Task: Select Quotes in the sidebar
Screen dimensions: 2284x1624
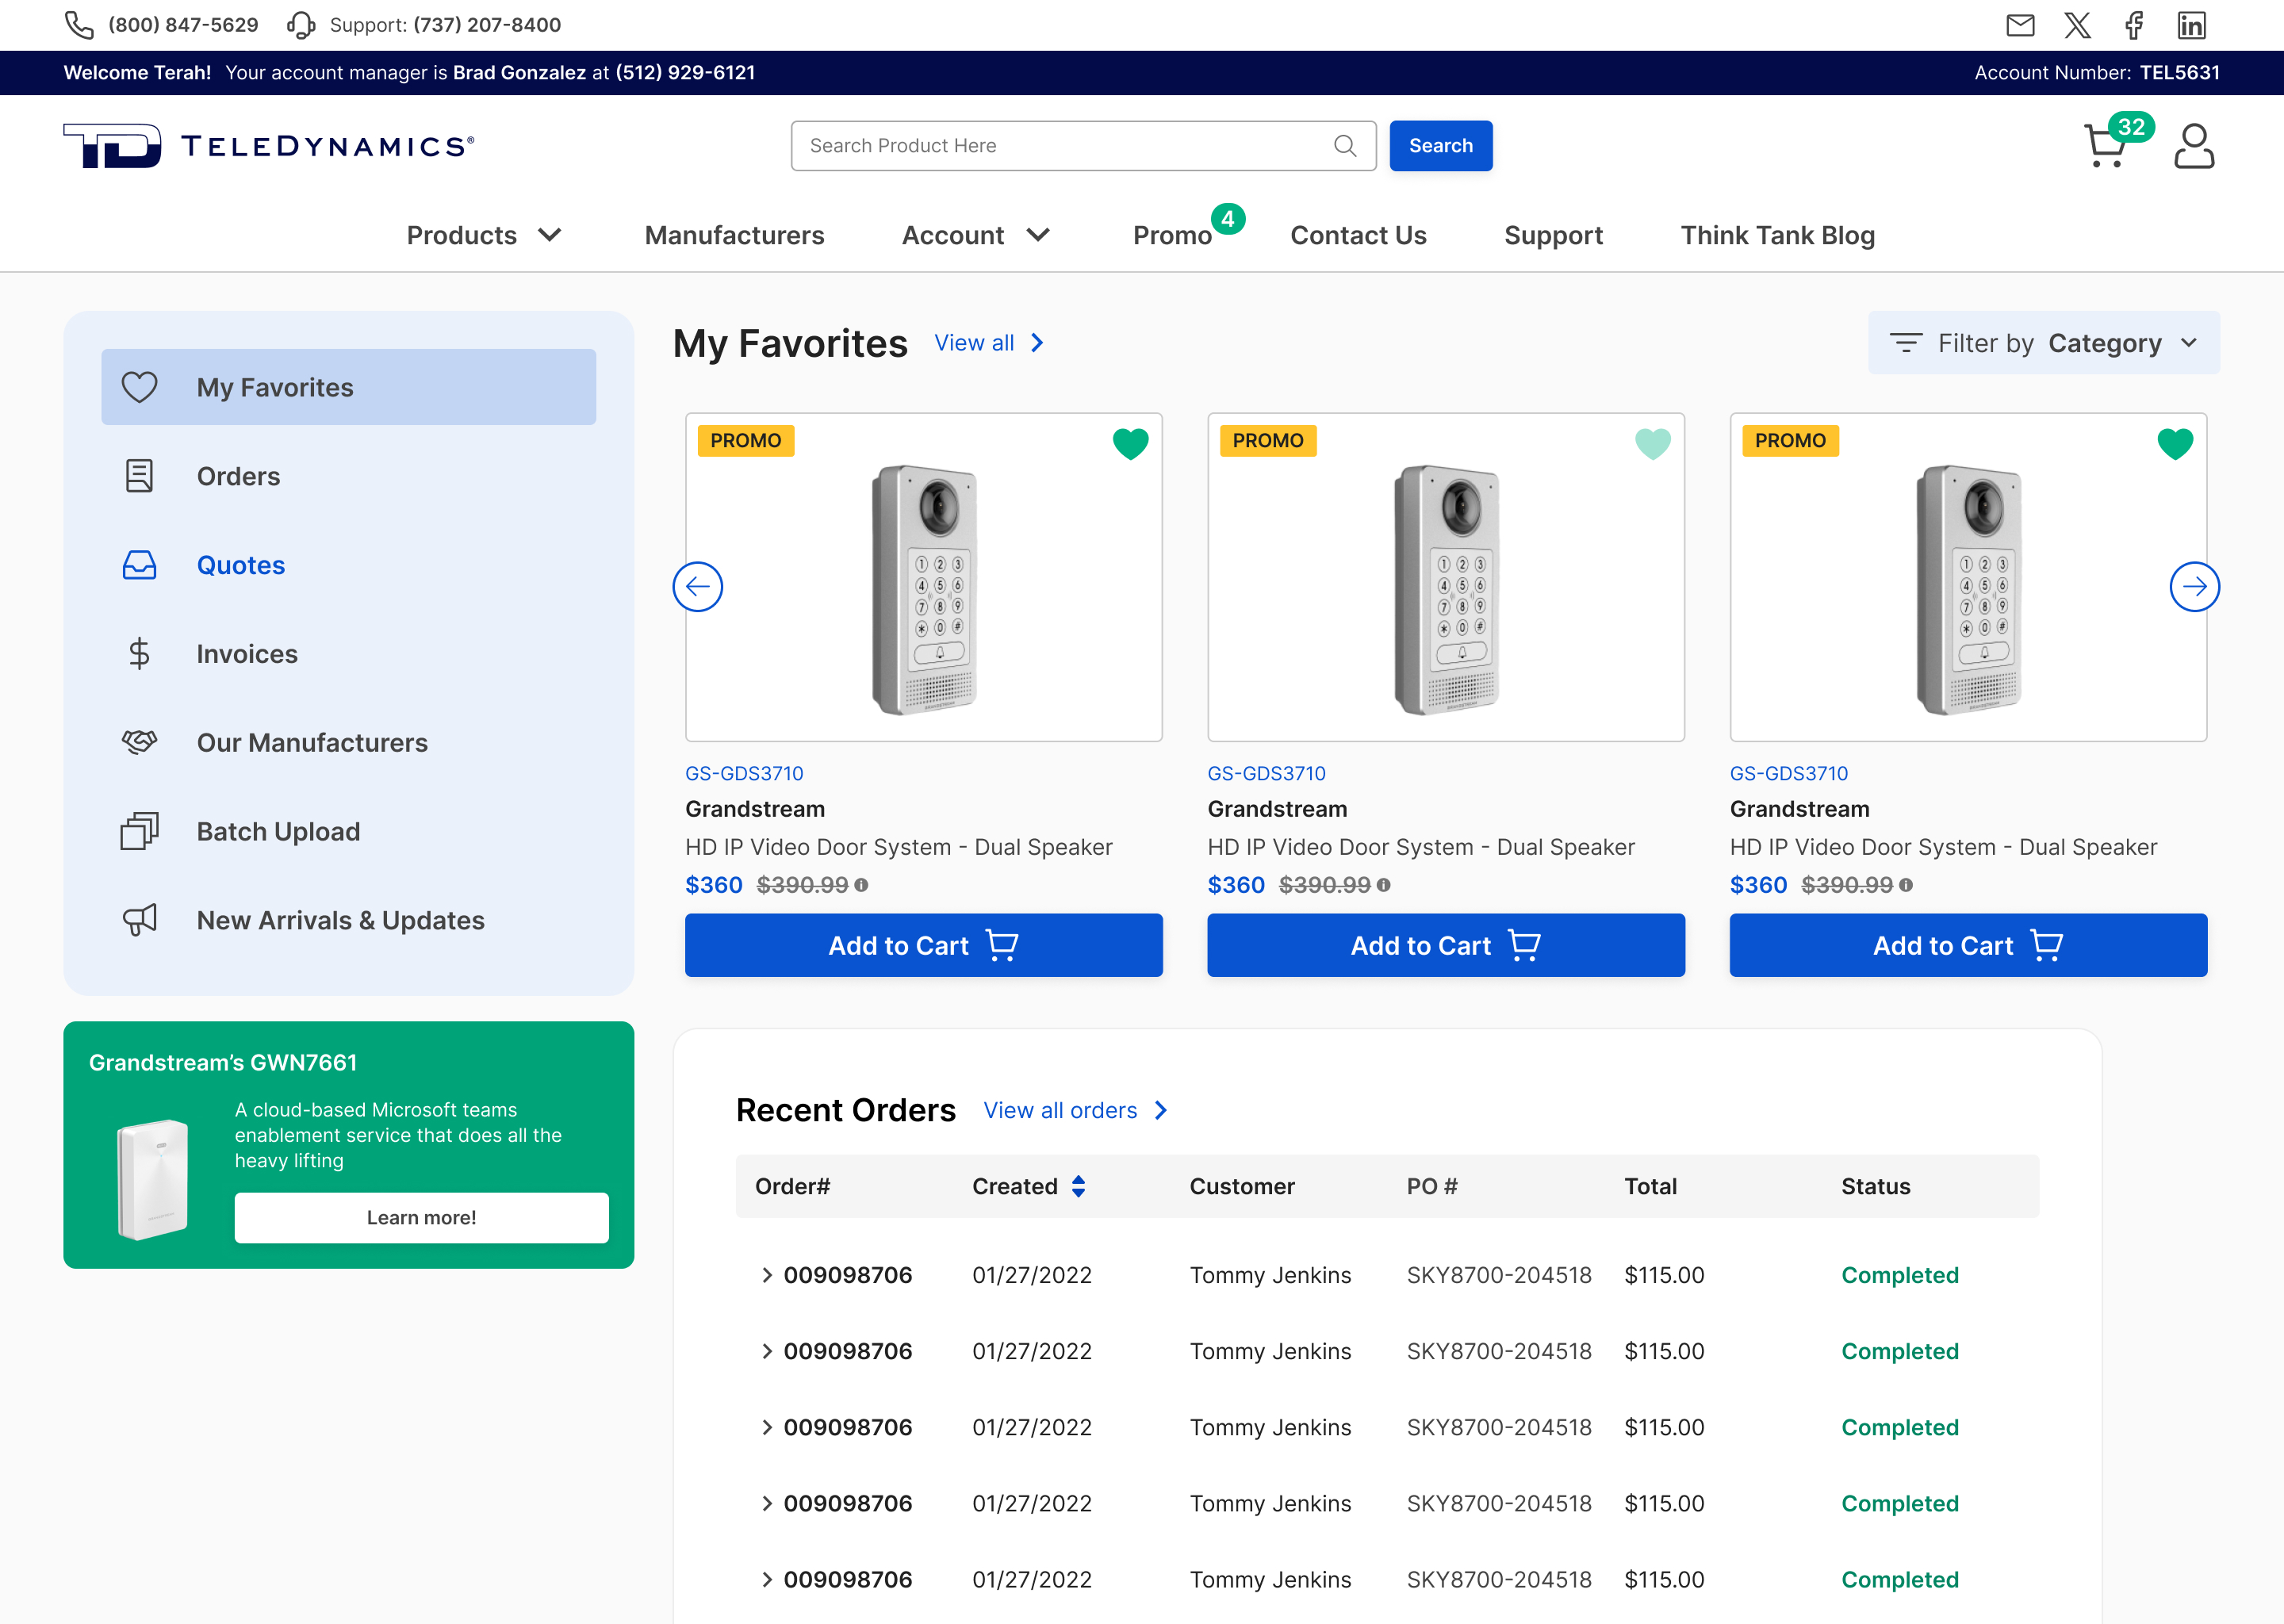Action: pos(349,565)
